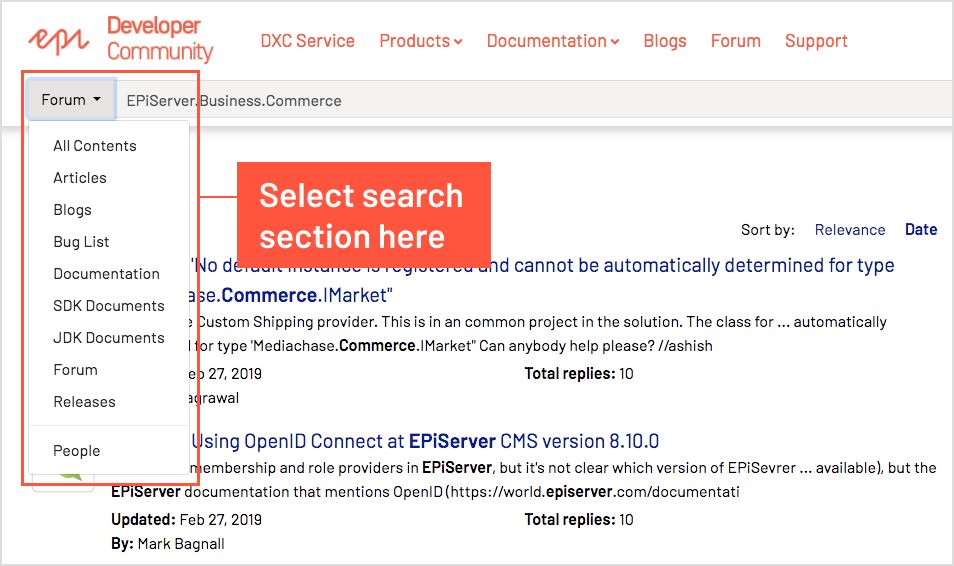
Task: Expand the Documentation menu
Action: point(552,41)
